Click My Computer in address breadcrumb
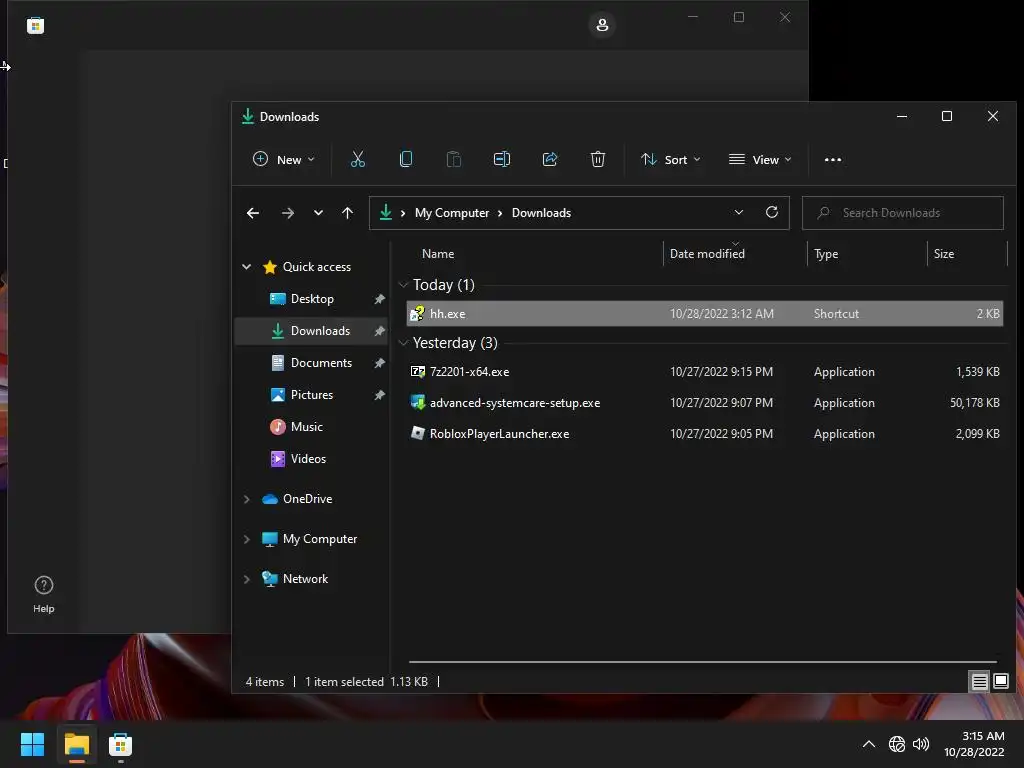The image size is (1024, 768). coord(452,213)
